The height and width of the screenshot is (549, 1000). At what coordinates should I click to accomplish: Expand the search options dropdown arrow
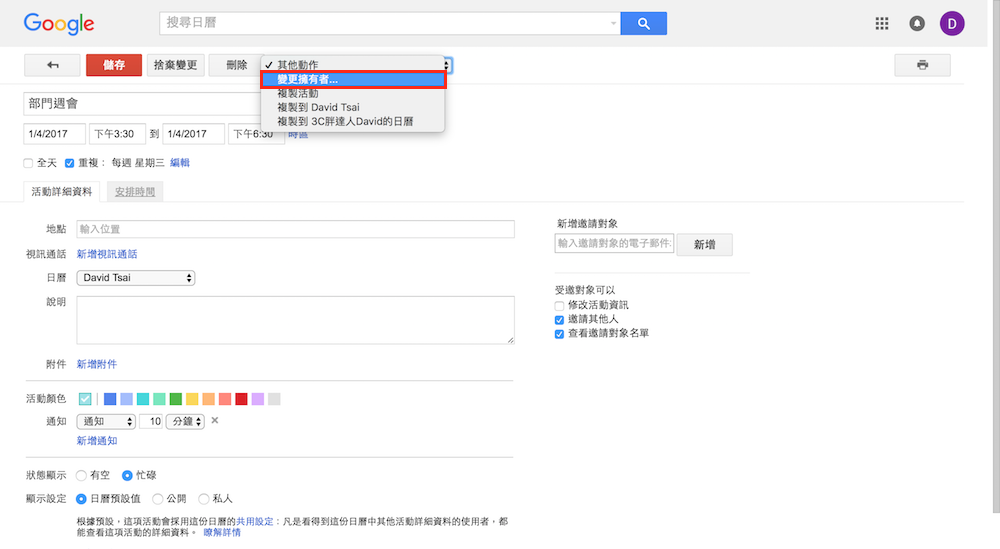point(613,24)
